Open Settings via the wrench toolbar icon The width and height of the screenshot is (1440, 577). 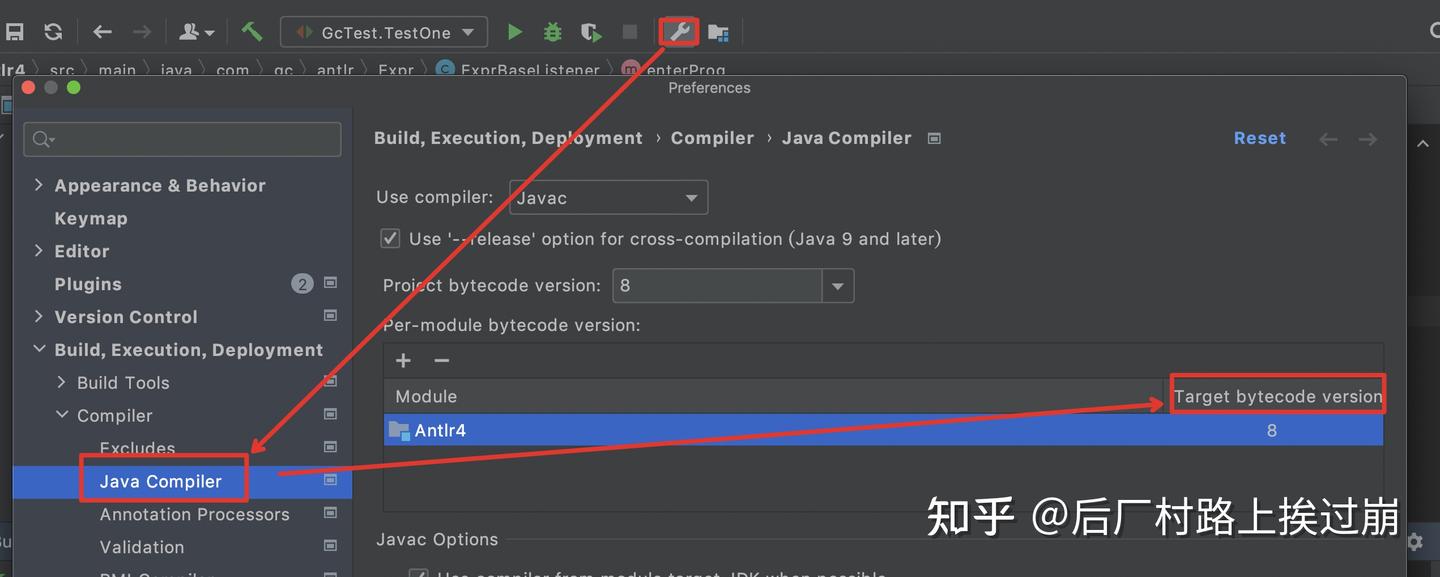pyautogui.click(x=678, y=31)
